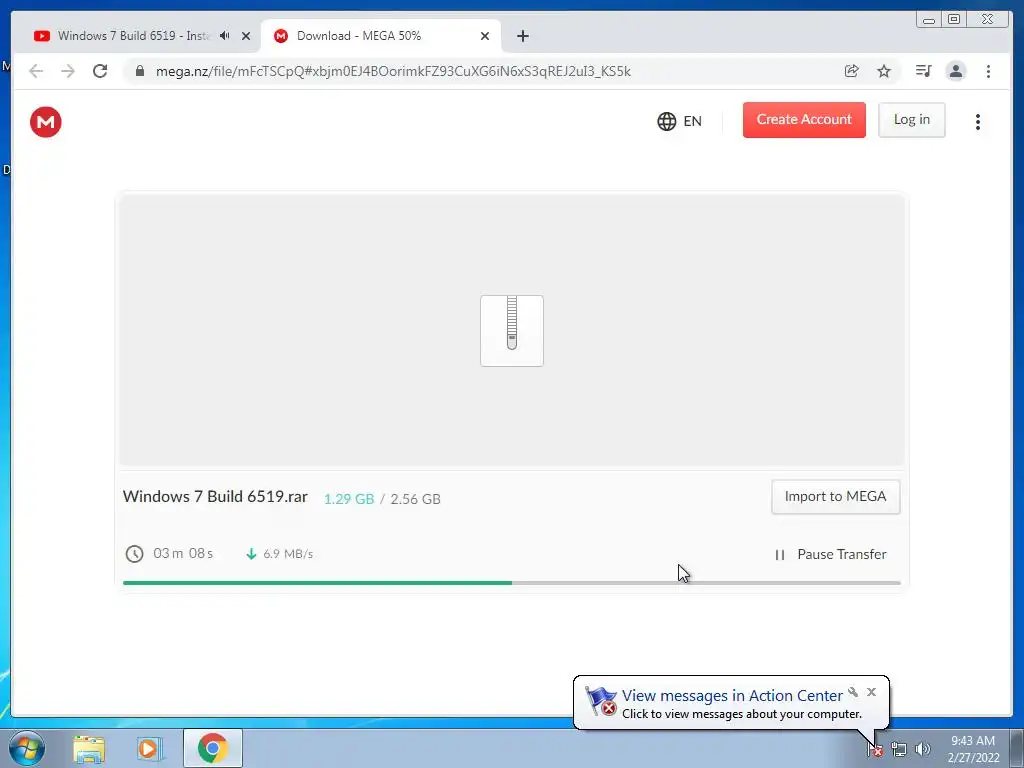Mute the YouTube tab audio icon
The height and width of the screenshot is (768, 1024).
[225, 36]
